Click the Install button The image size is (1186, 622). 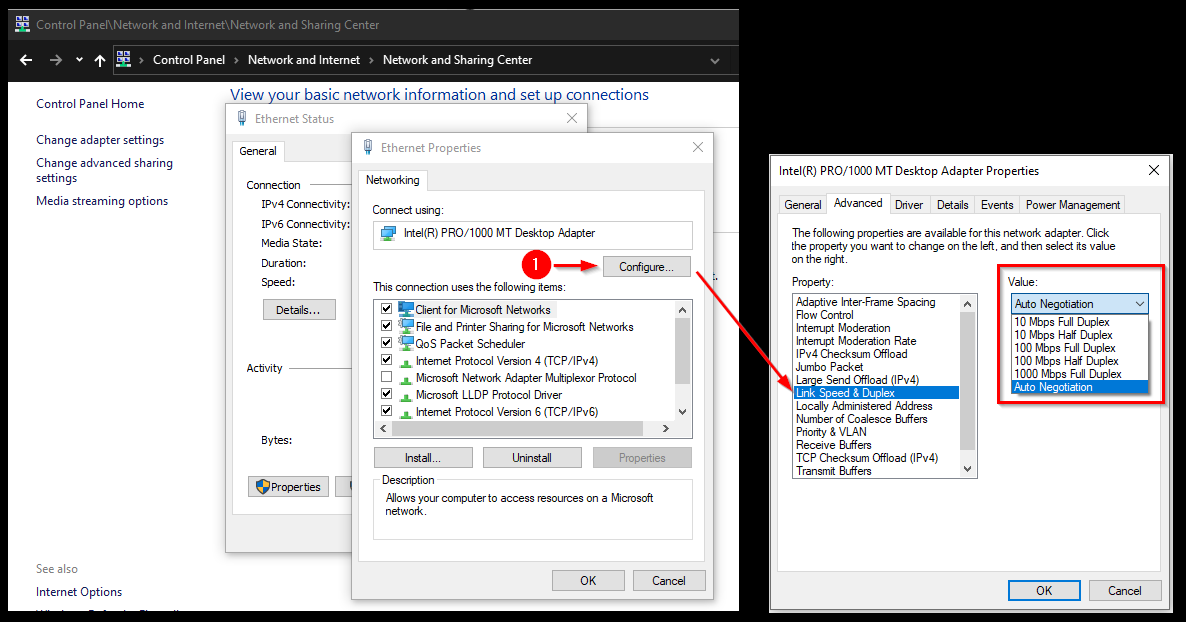tap(423, 458)
